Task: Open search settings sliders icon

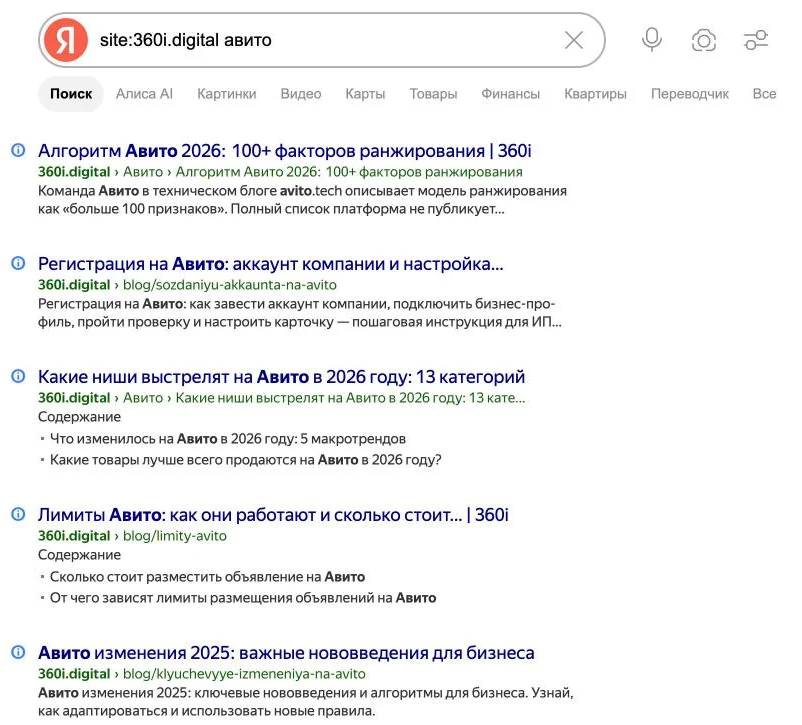Action: 756,40
